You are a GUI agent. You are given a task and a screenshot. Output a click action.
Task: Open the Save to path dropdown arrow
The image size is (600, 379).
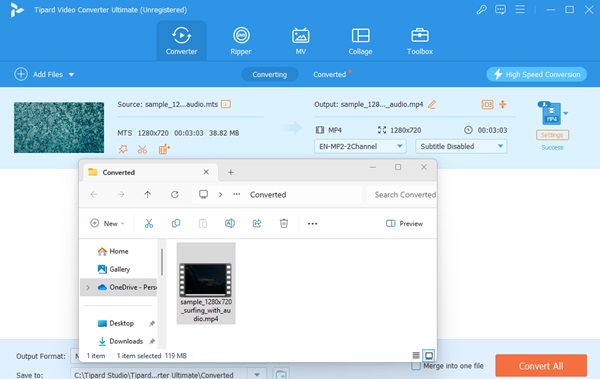pyautogui.click(x=257, y=375)
